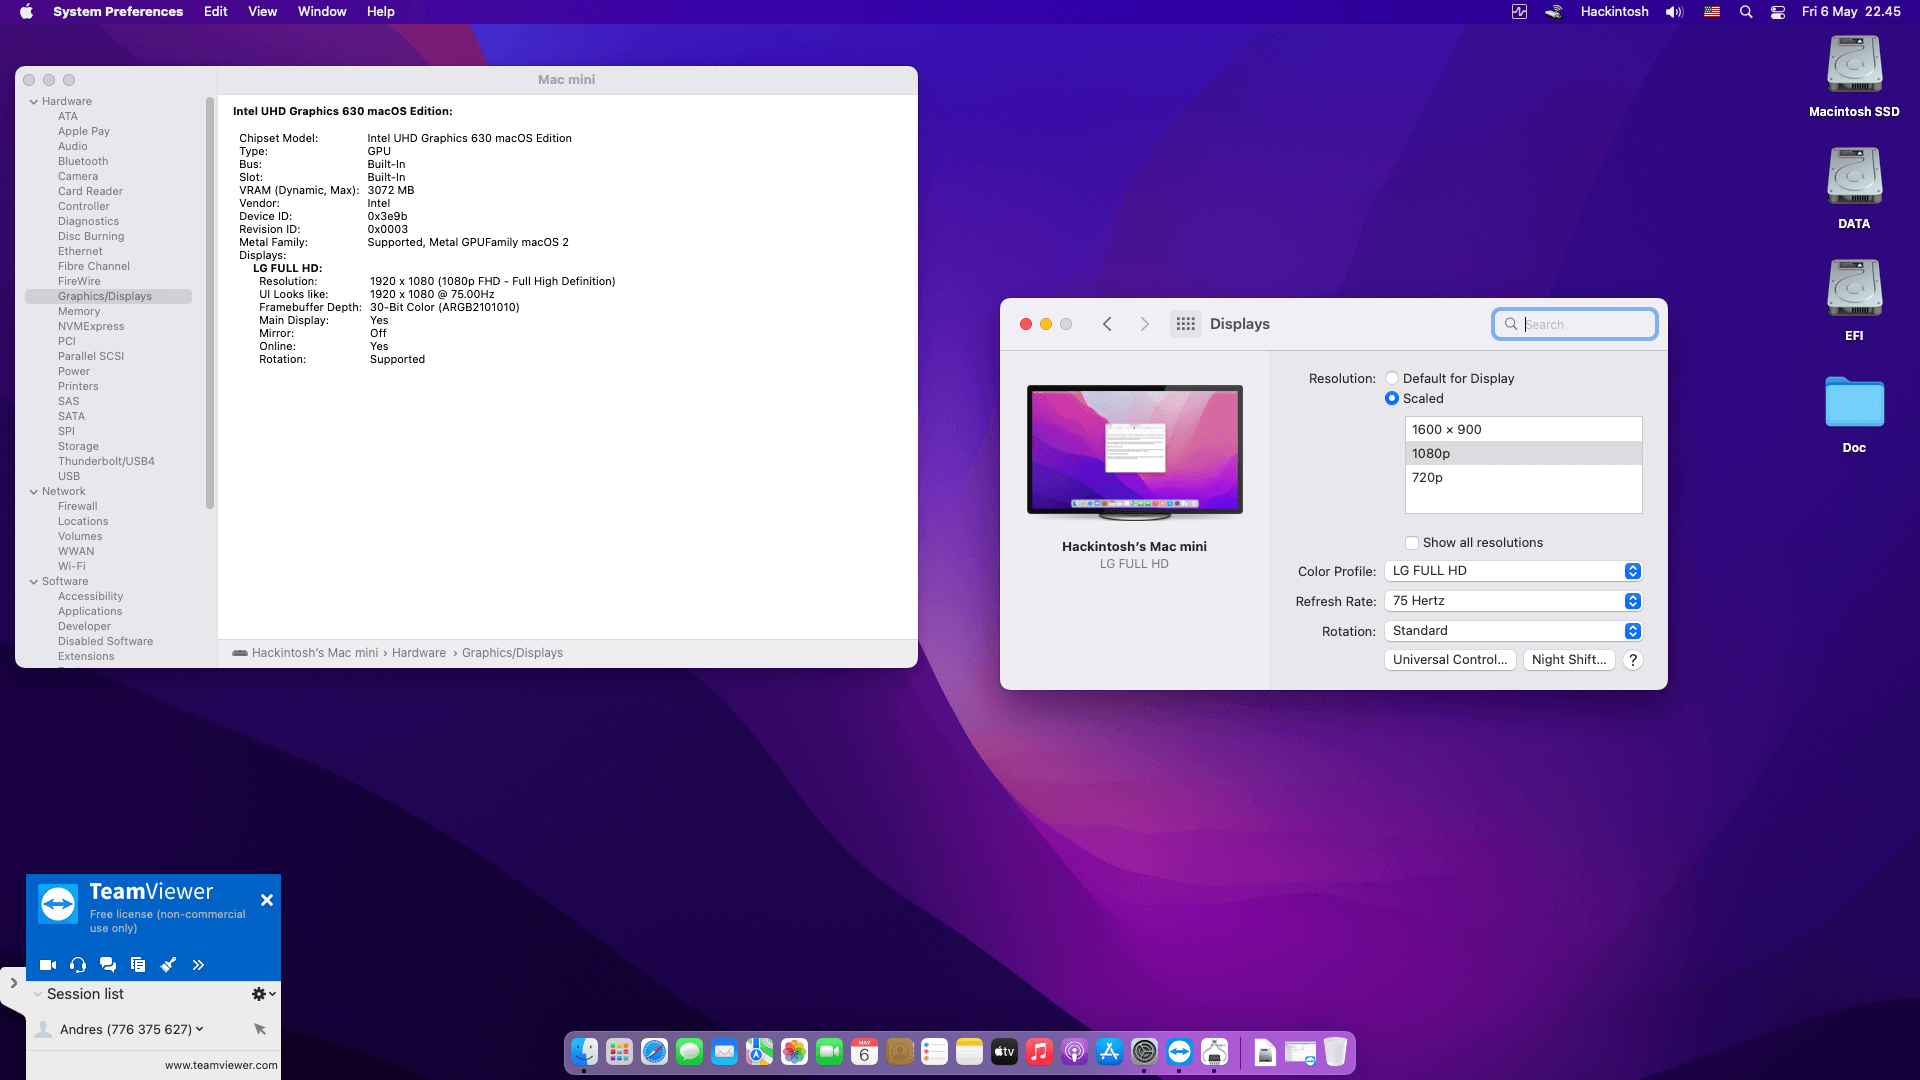Open Finder from the Dock
This screenshot has height=1080, width=1920.
(x=584, y=1052)
